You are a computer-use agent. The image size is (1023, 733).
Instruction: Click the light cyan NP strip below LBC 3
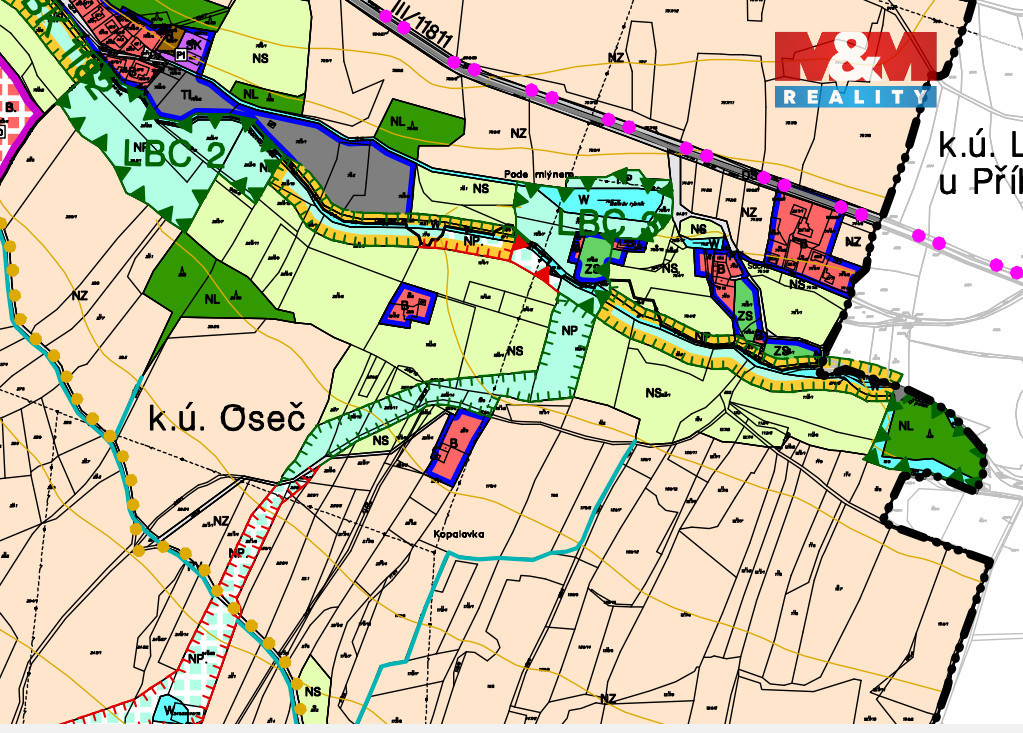coord(570,330)
